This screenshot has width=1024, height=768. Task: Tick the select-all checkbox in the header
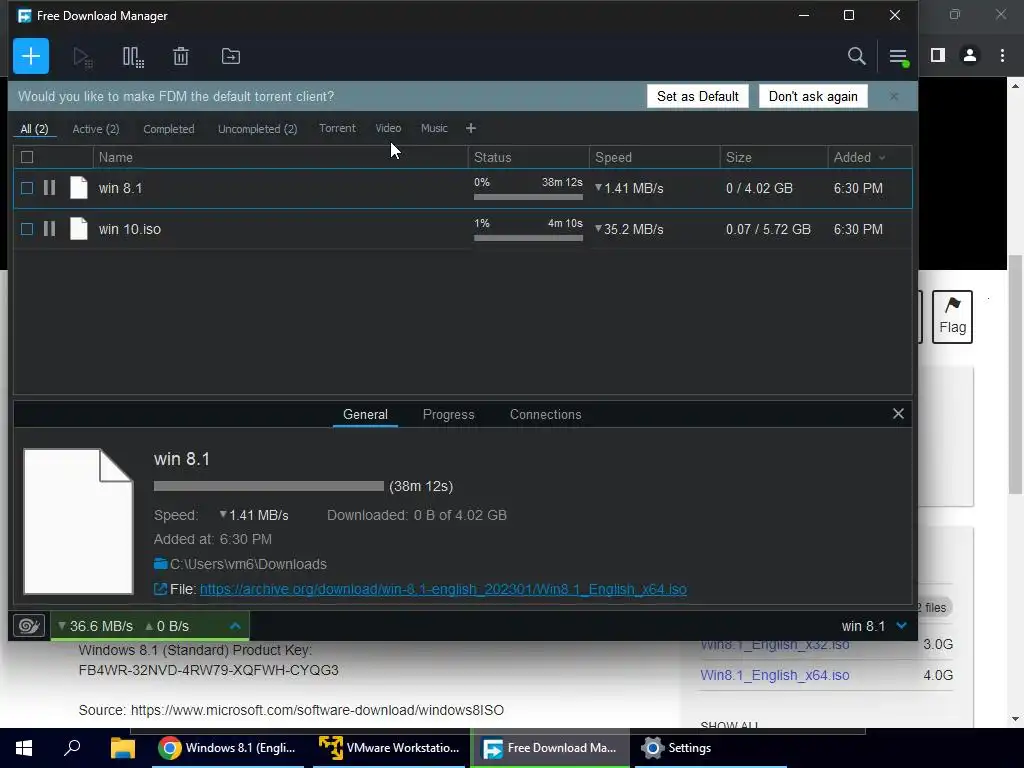(x=27, y=157)
